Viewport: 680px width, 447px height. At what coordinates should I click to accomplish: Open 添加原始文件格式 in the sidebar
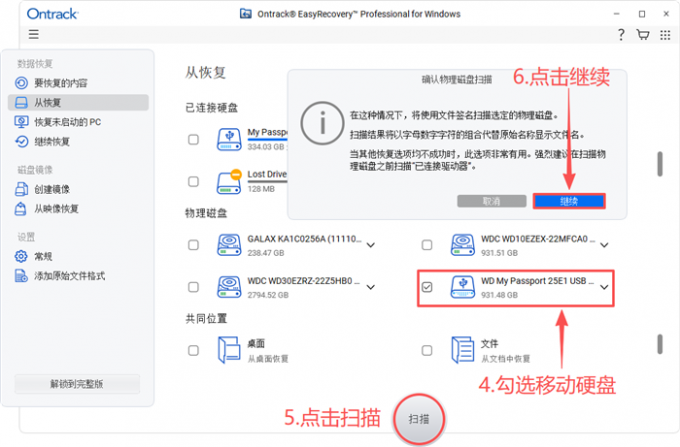pyautogui.click(x=78, y=276)
